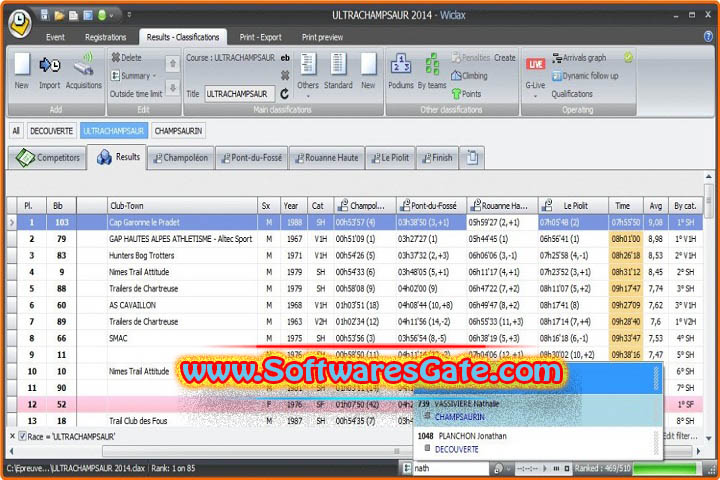Open dropdown arrow next to status search icon
720x480 pixels.
pyautogui.click(x=508, y=469)
